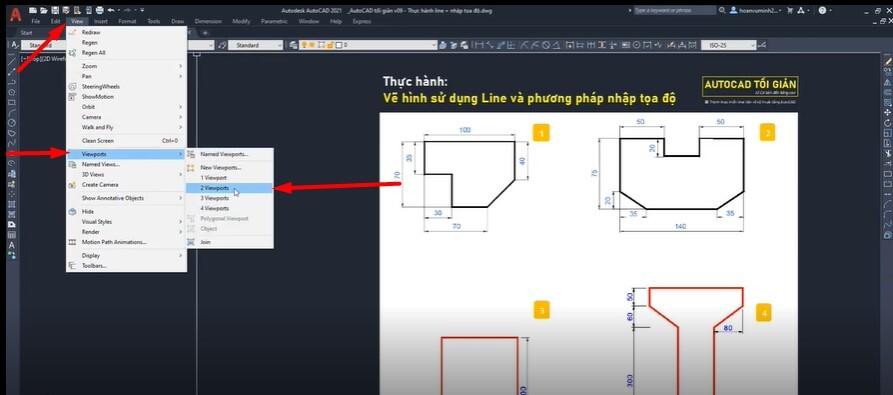This screenshot has width=893, height=395.
Task: Expand the 3D Views submenu
Action: point(127,174)
